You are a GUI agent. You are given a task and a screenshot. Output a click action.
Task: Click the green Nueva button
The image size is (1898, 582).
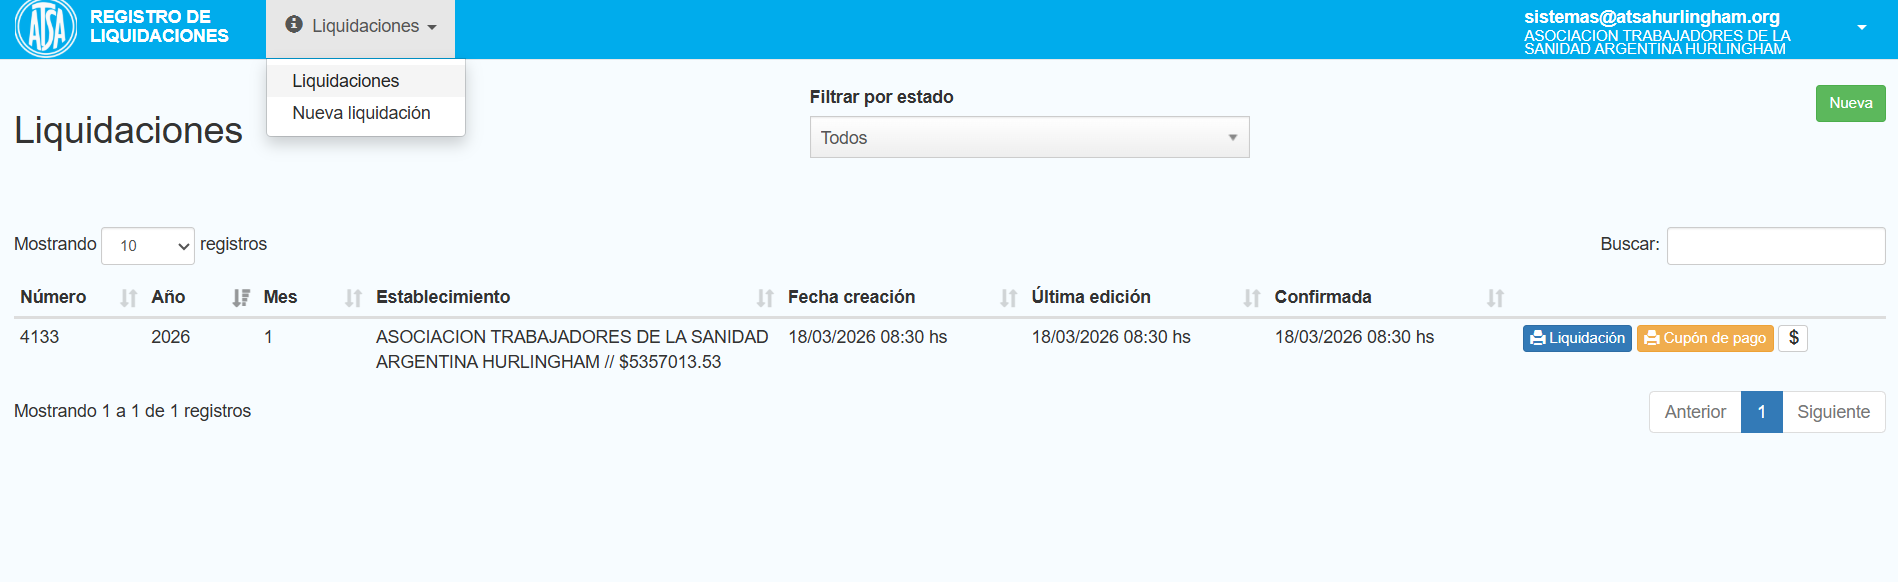(1850, 103)
